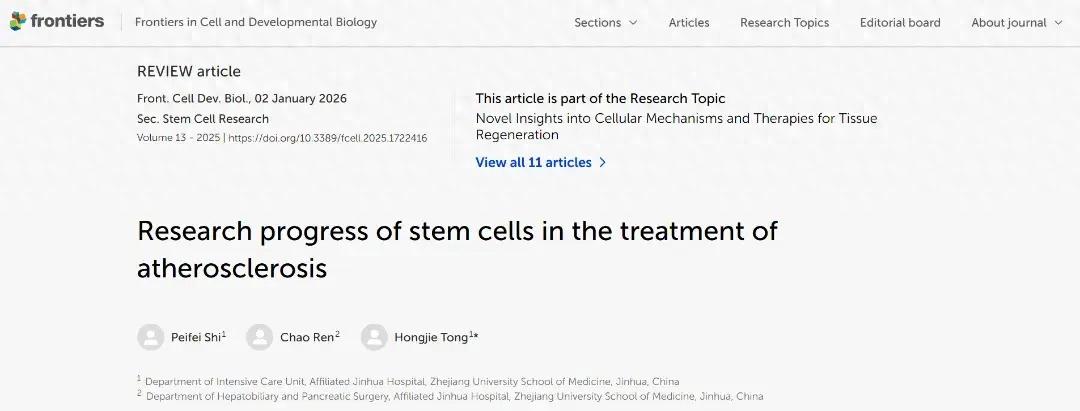Go to Research Topics
Image resolution: width=1080 pixels, height=411 pixels.
784,23
